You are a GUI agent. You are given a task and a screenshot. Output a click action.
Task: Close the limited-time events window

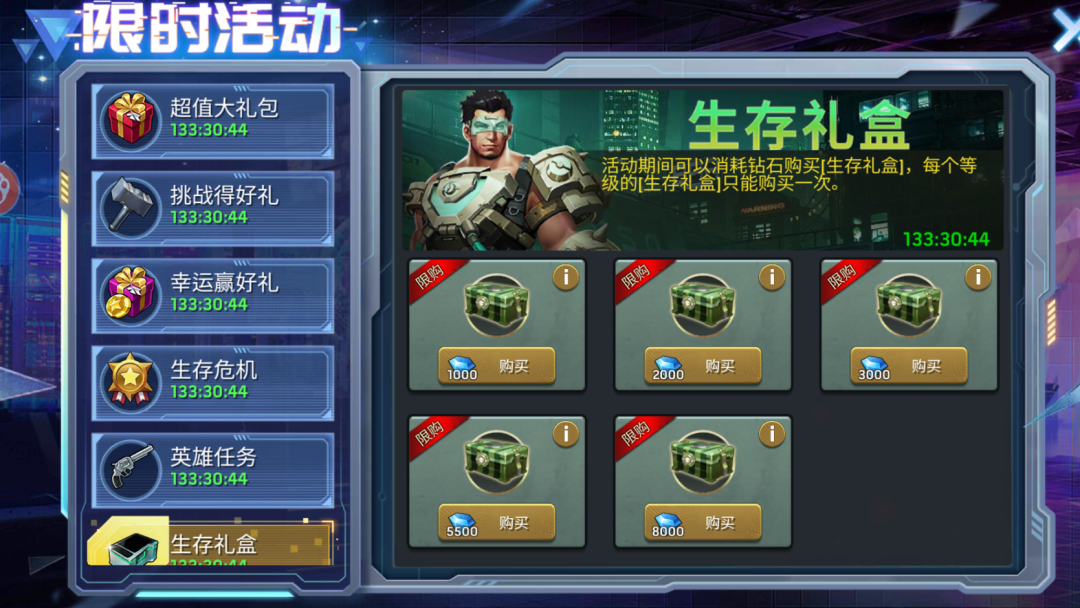1066,30
